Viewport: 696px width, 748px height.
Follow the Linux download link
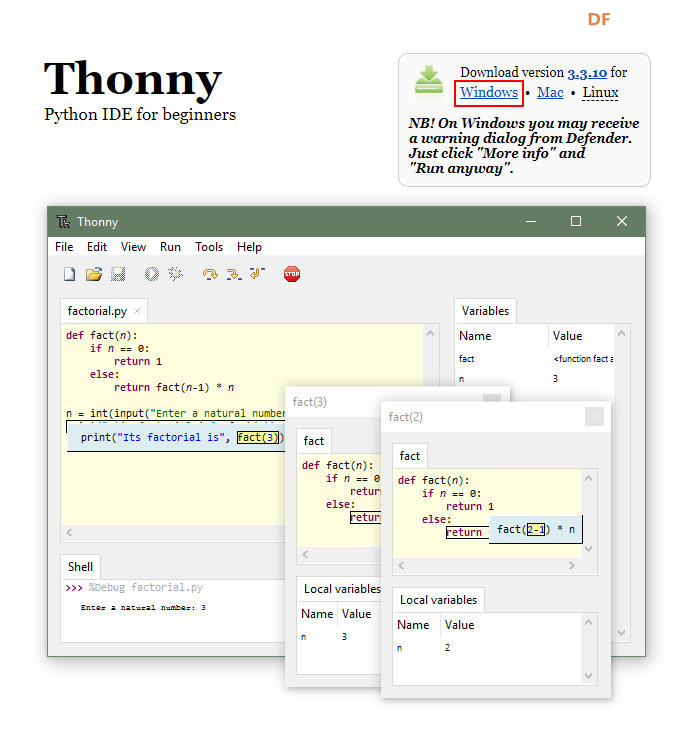click(x=600, y=92)
